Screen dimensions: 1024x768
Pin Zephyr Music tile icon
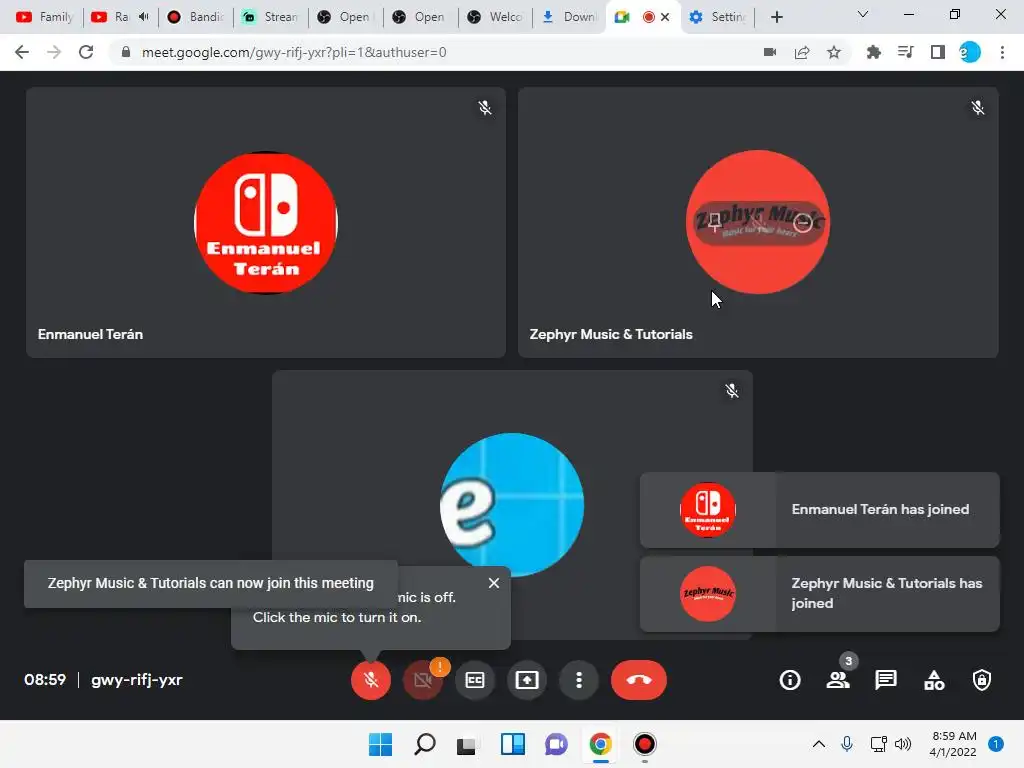(714, 222)
